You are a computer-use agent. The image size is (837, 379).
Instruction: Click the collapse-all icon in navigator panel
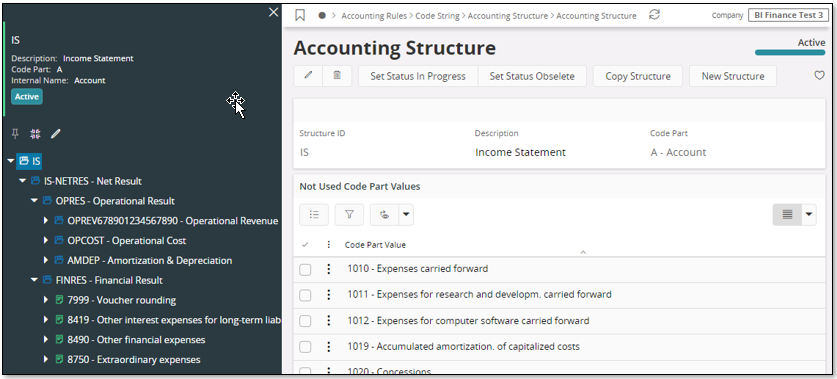click(35, 134)
